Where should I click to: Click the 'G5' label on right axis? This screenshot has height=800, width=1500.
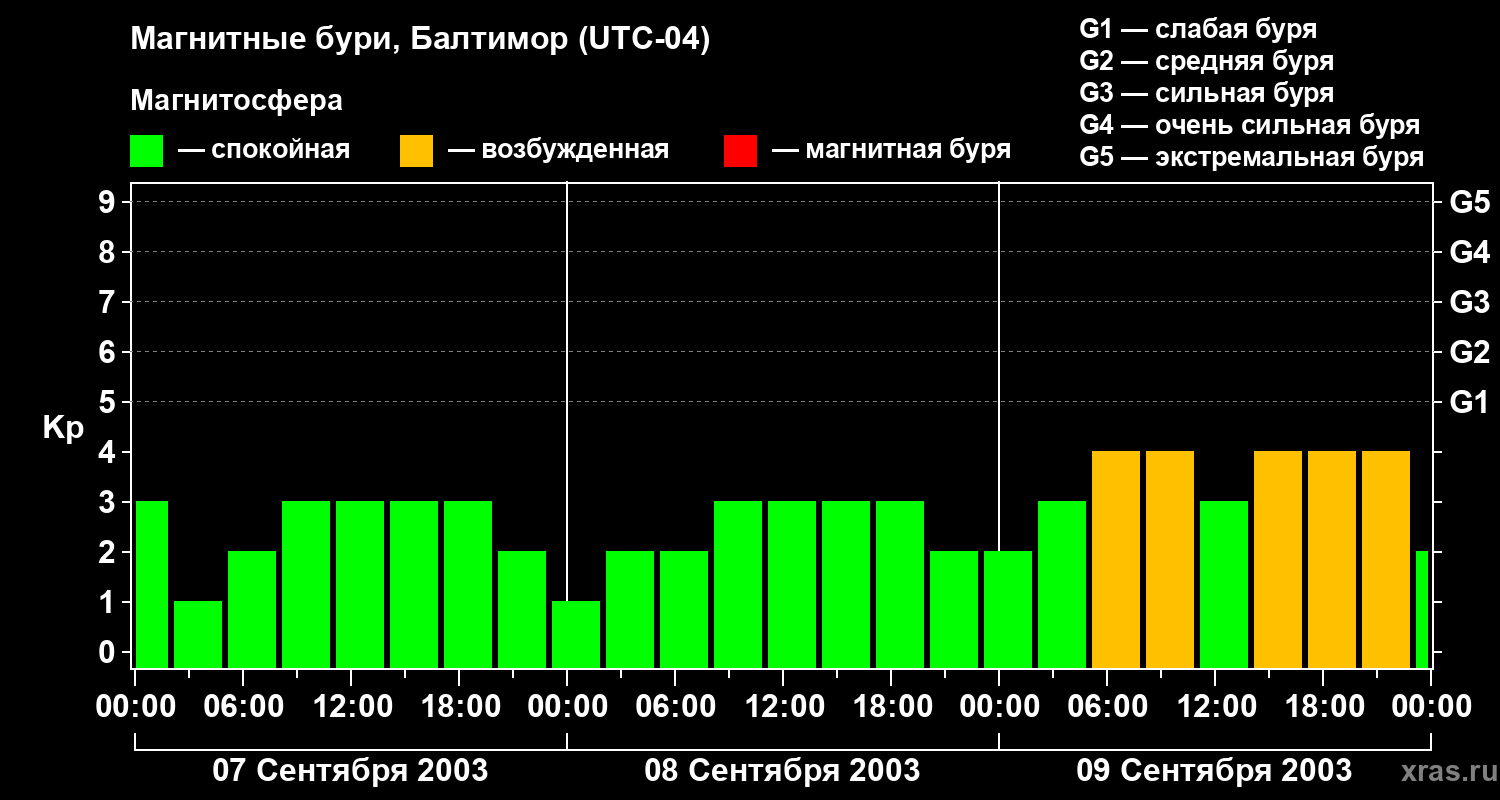[1469, 202]
